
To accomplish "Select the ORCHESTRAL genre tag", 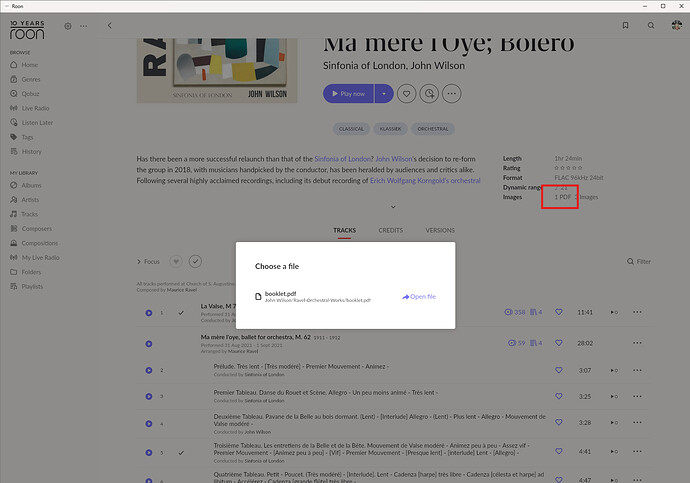I will (433, 129).
